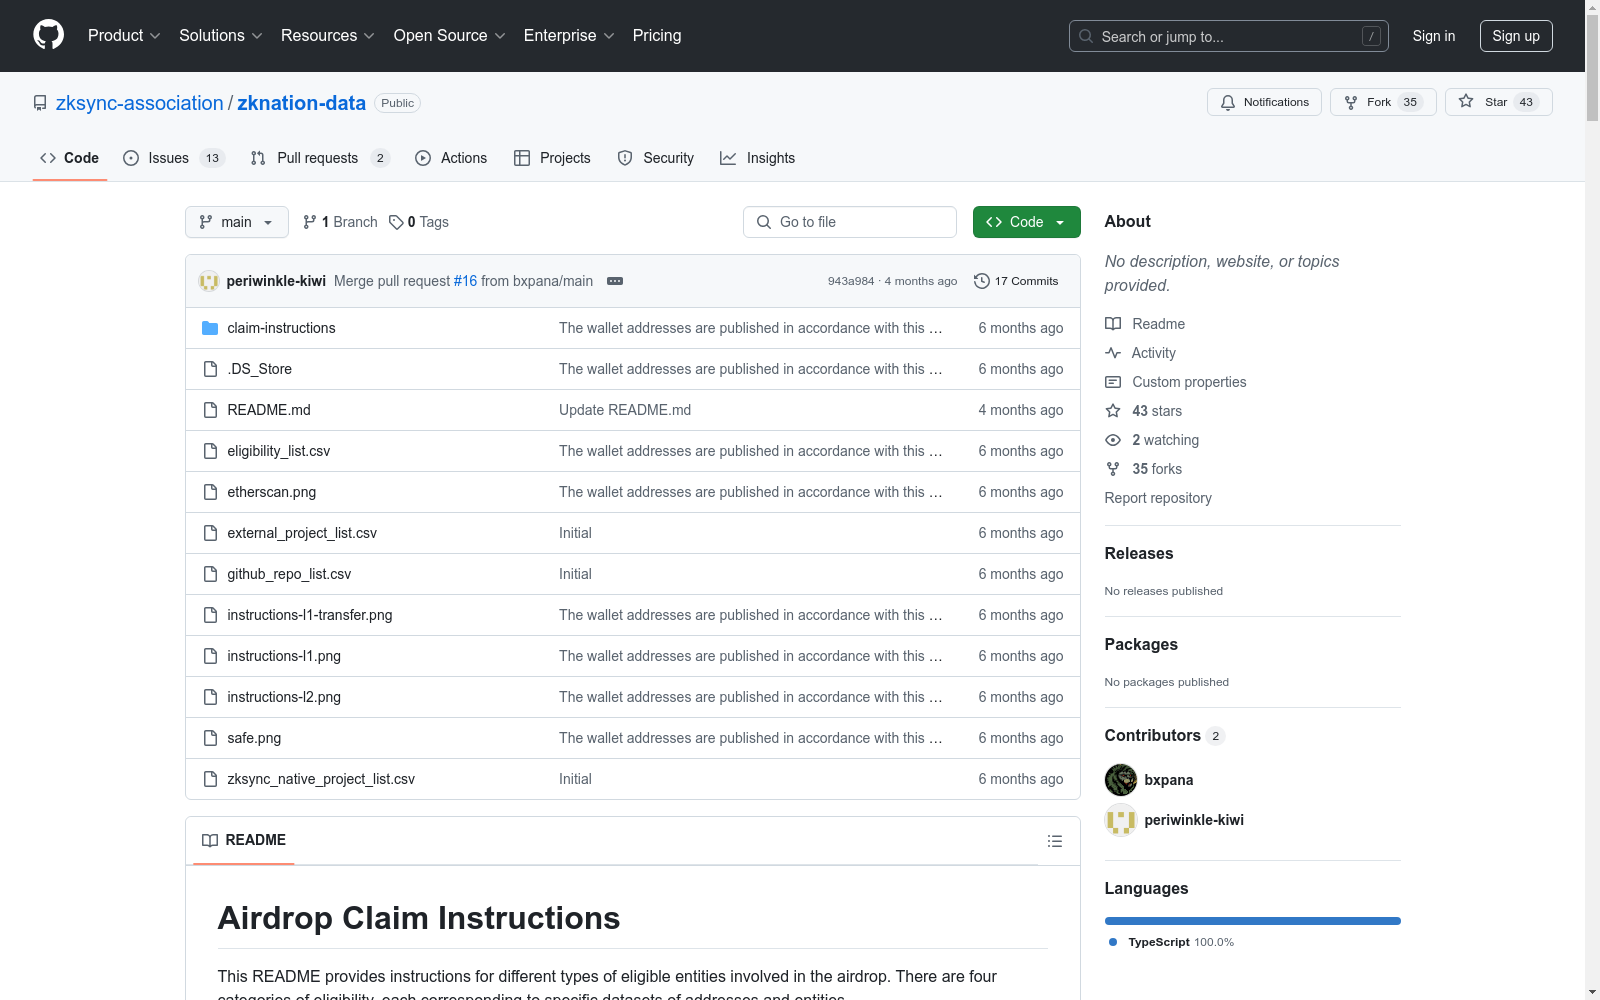Click the GitHub logo icon
This screenshot has width=1600, height=1000.
(x=48, y=35)
